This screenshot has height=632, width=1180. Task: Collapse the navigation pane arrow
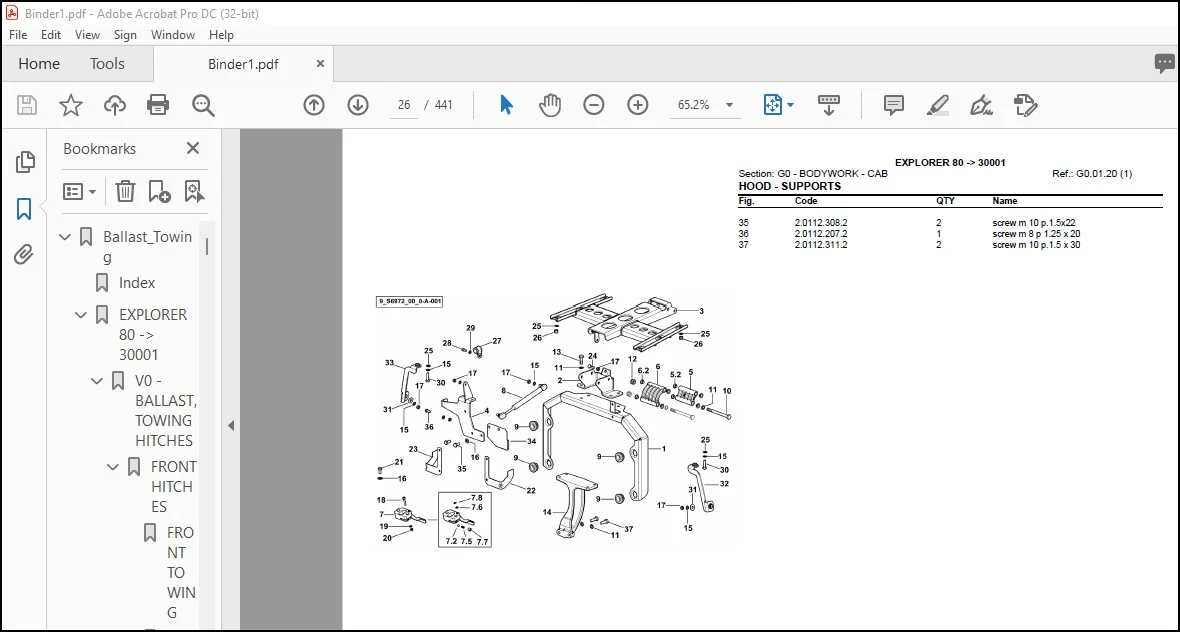(x=231, y=425)
